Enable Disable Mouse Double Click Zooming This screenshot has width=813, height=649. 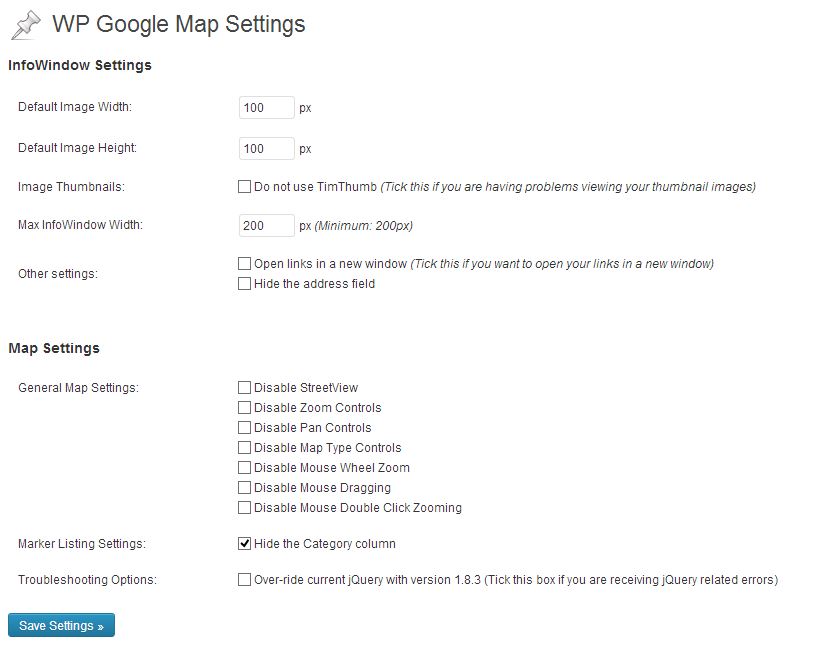tap(244, 508)
